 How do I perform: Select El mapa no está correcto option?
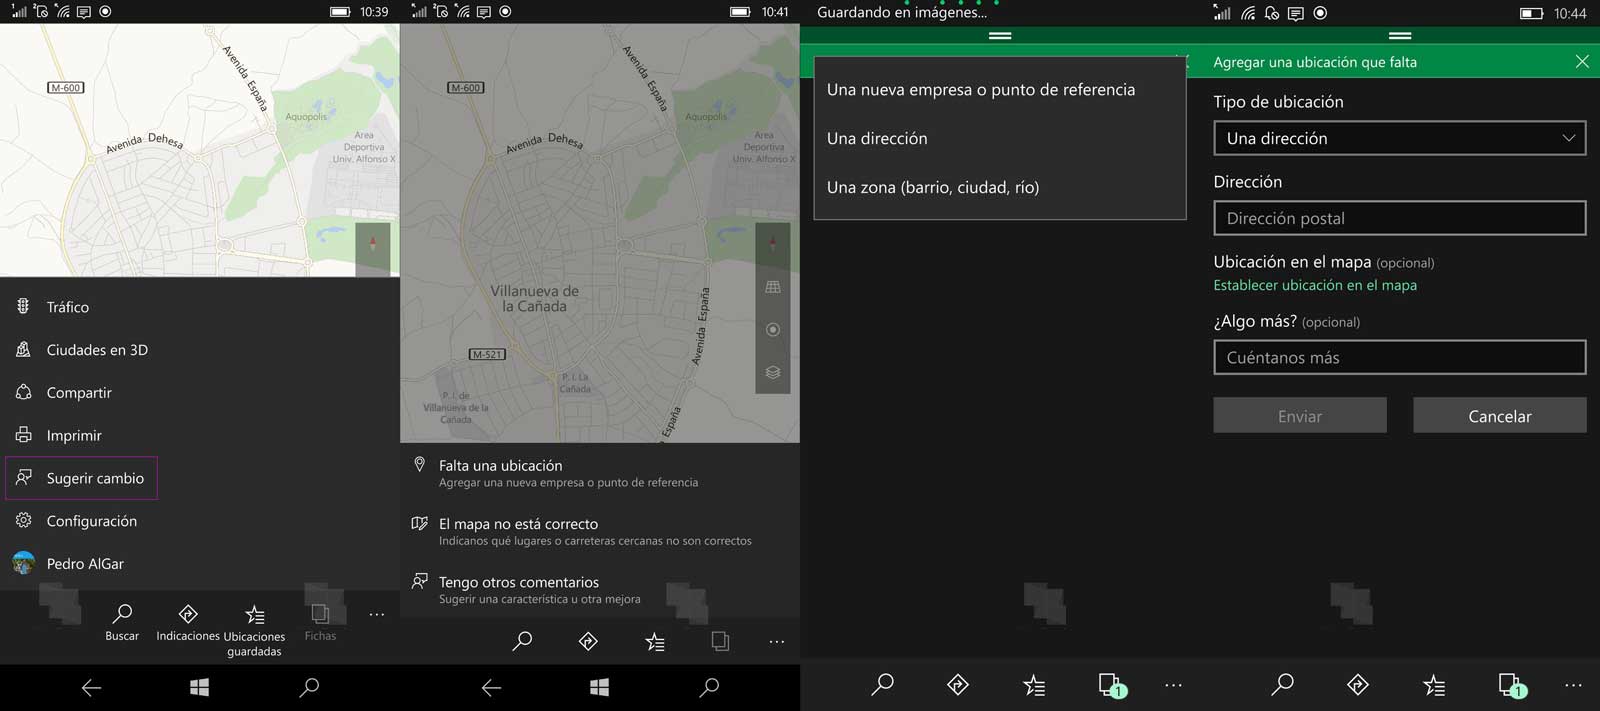pyautogui.click(x=600, y=531)
